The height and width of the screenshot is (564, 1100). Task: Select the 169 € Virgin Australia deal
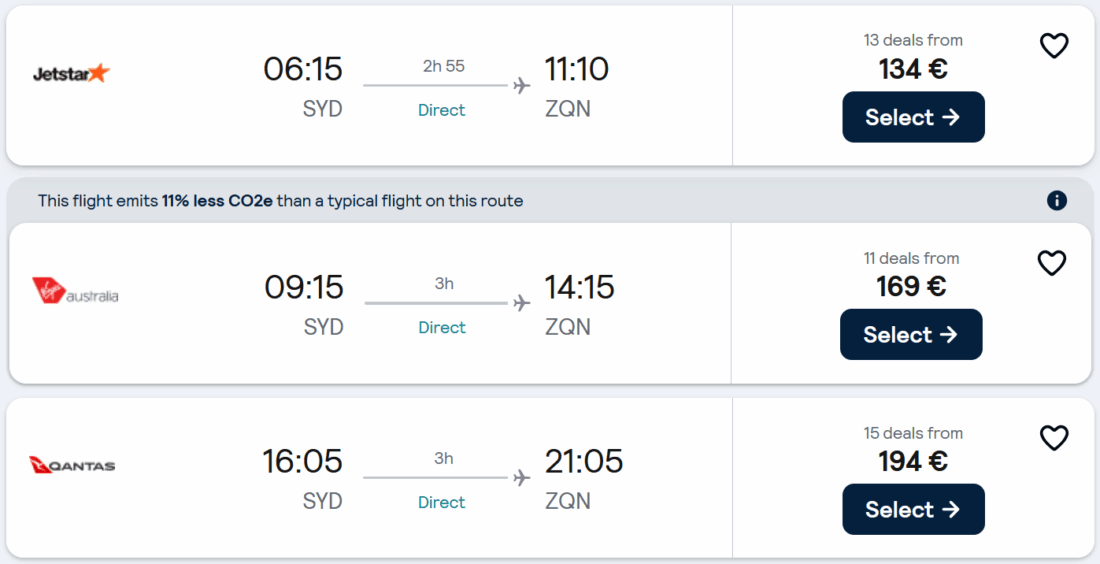point(911,335)
